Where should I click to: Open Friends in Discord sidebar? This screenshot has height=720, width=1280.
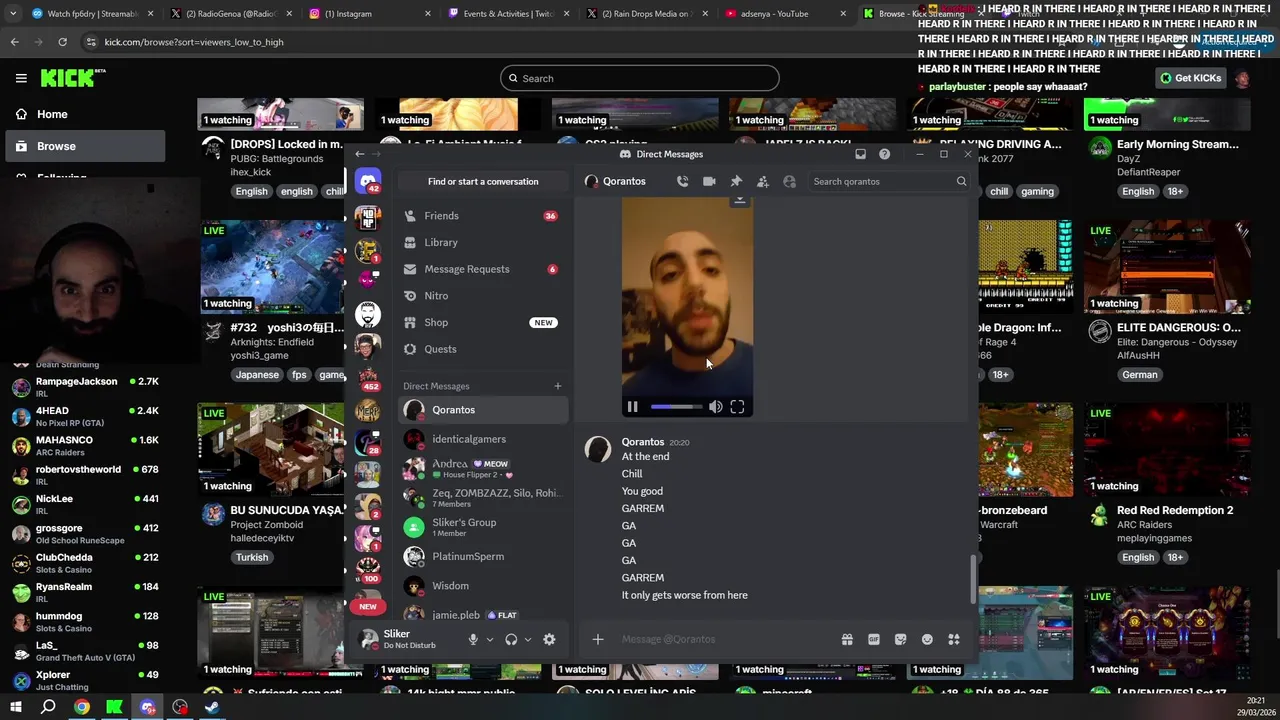pyautogui.click(x=483, y=216)
